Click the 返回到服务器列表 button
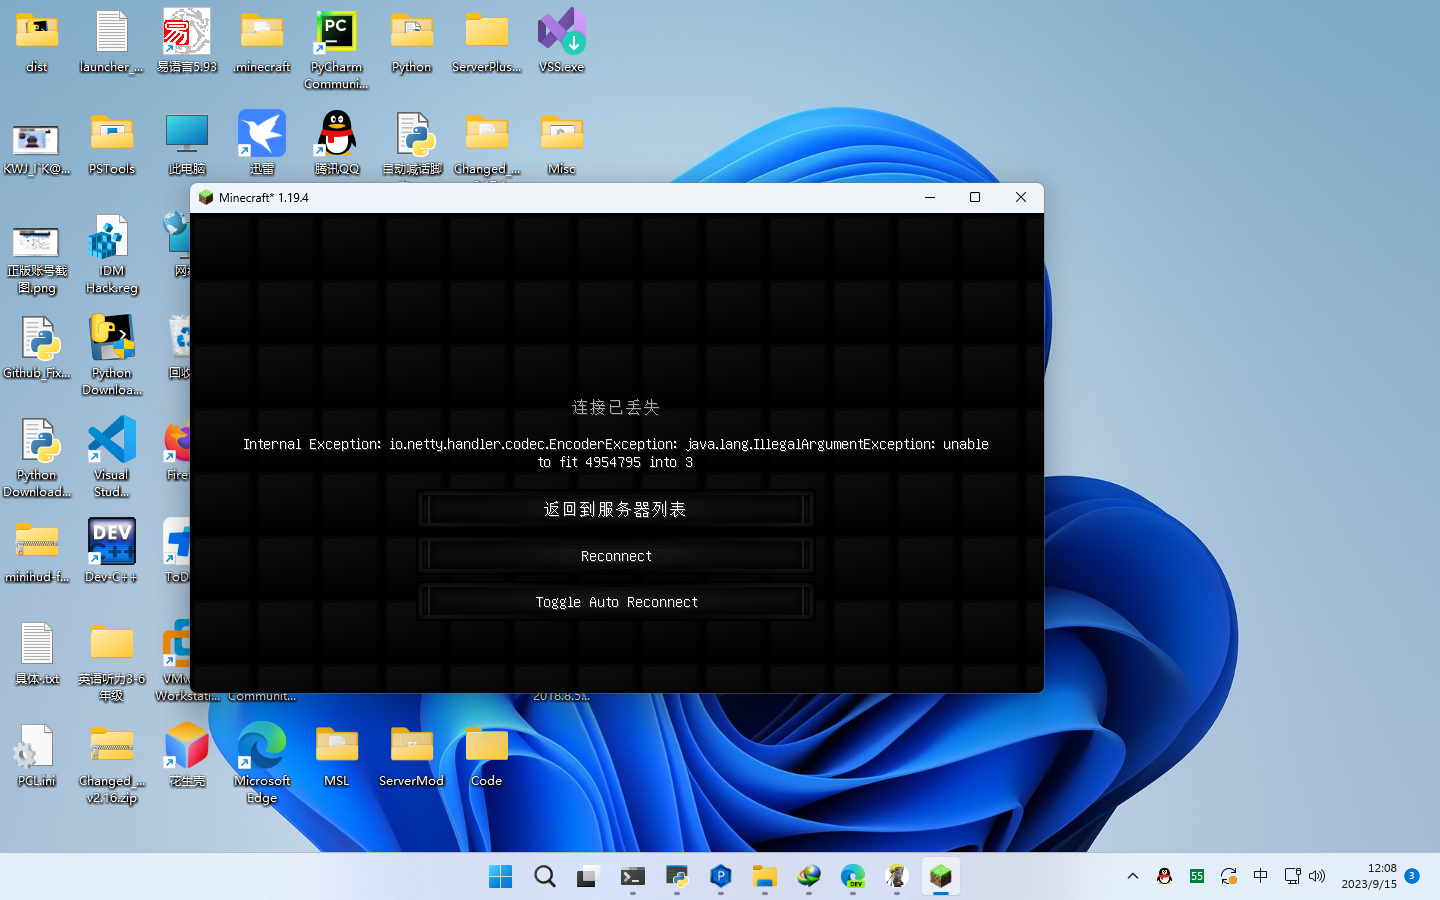 point(615,509)
